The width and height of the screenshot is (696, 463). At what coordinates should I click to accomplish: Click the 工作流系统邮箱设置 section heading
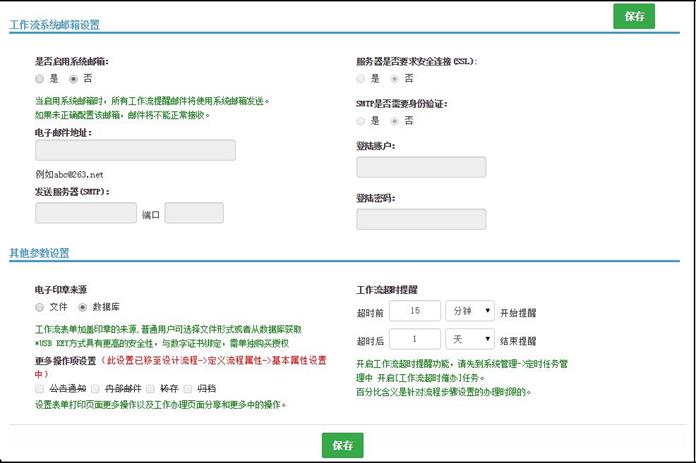pos(55,25)
